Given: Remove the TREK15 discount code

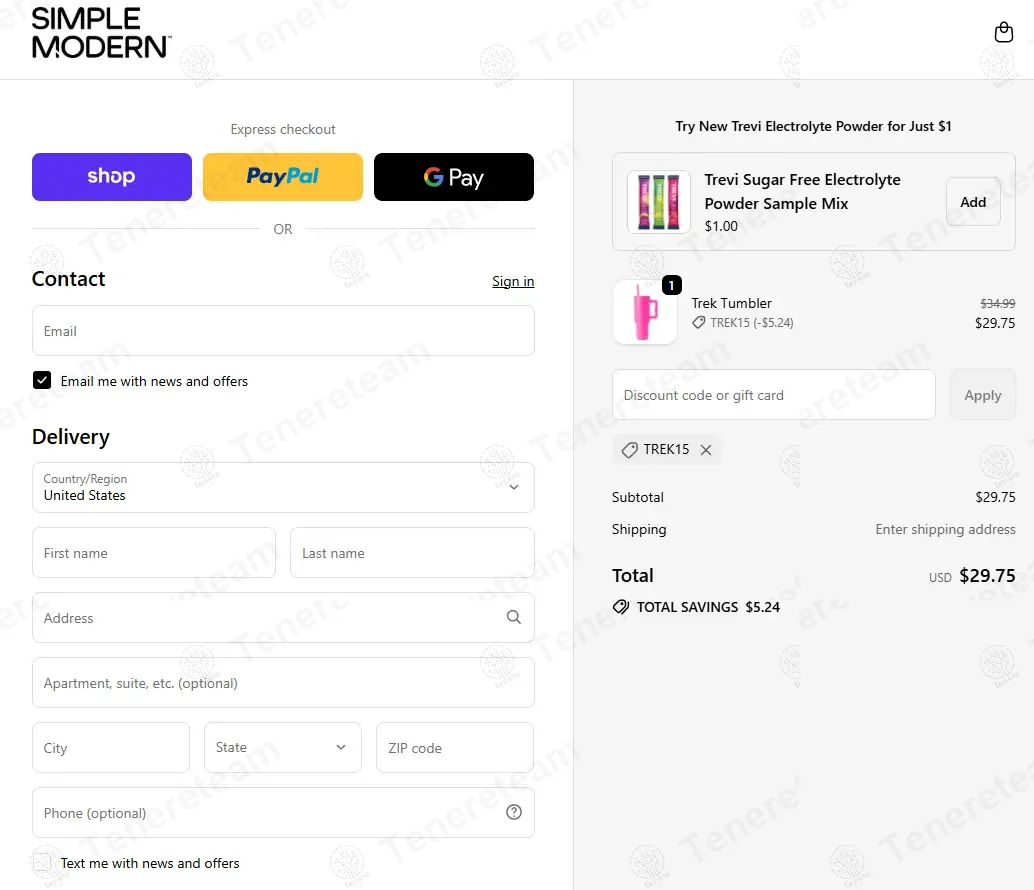Looking at the screenshot, I should 706,450.
